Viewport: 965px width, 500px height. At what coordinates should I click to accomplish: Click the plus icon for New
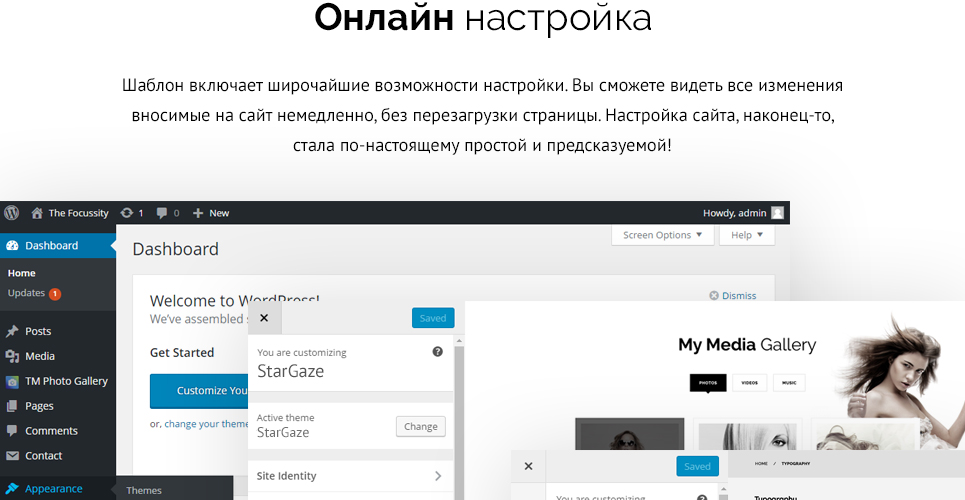pyautogui.click(x=198, y=213)
